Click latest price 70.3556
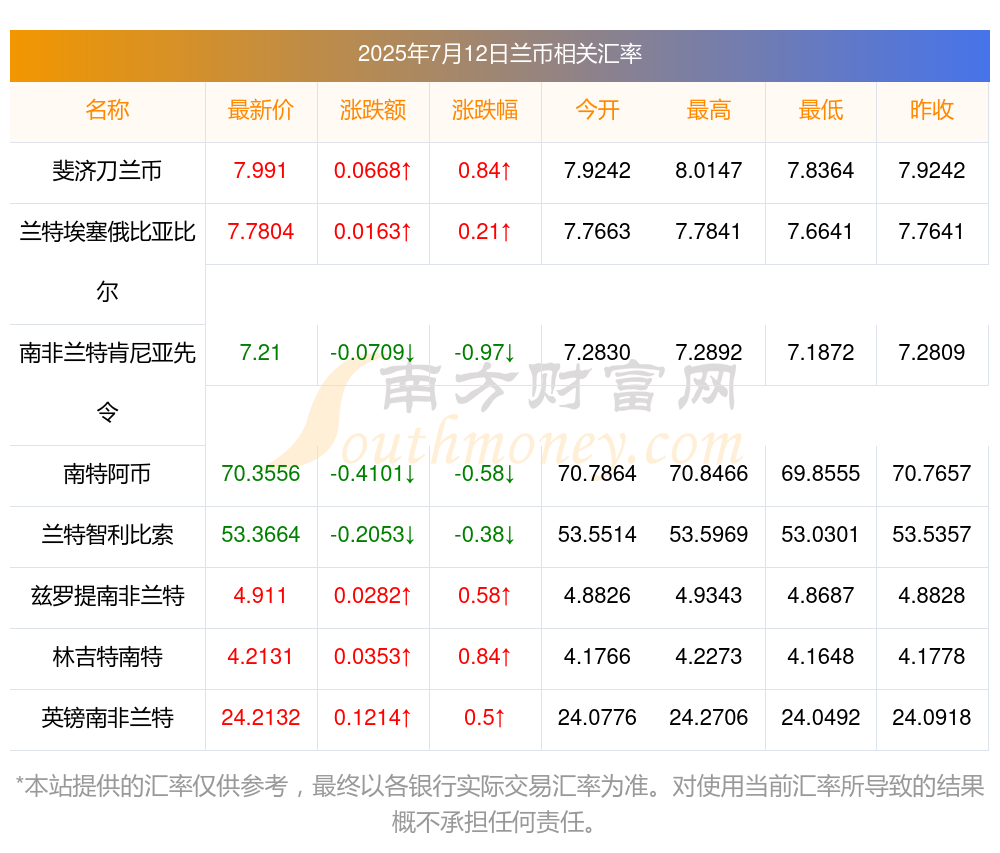The height and width of the screenshot is (853, 1000). pos(260,474)
